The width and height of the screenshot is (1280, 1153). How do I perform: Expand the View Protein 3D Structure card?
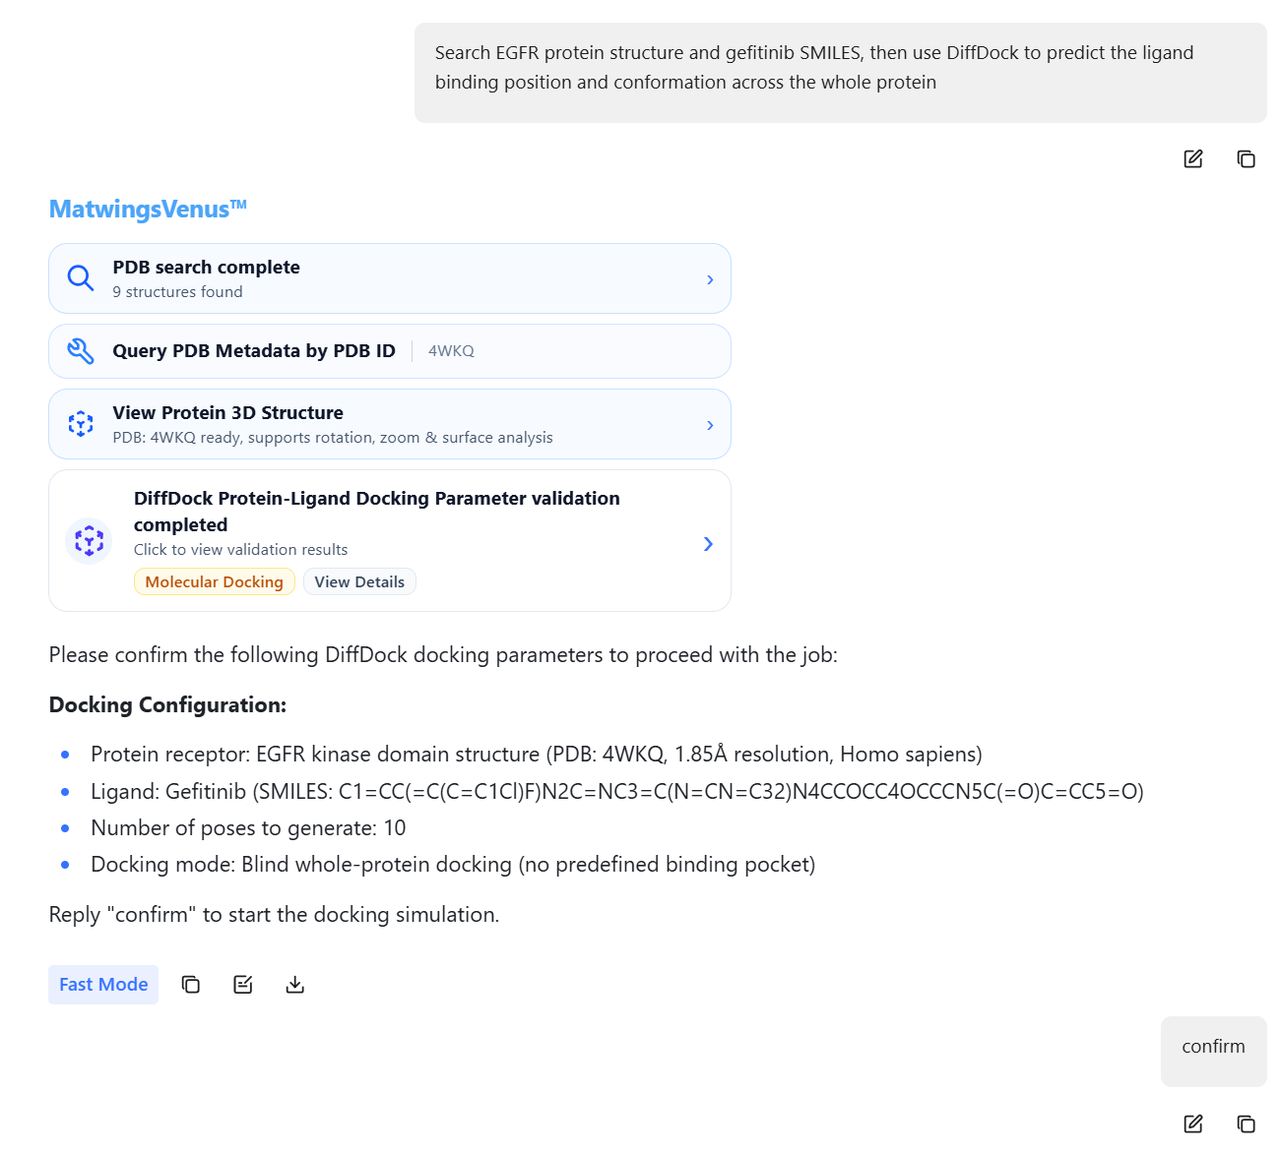pyautogui.click(x=710, y=425)
